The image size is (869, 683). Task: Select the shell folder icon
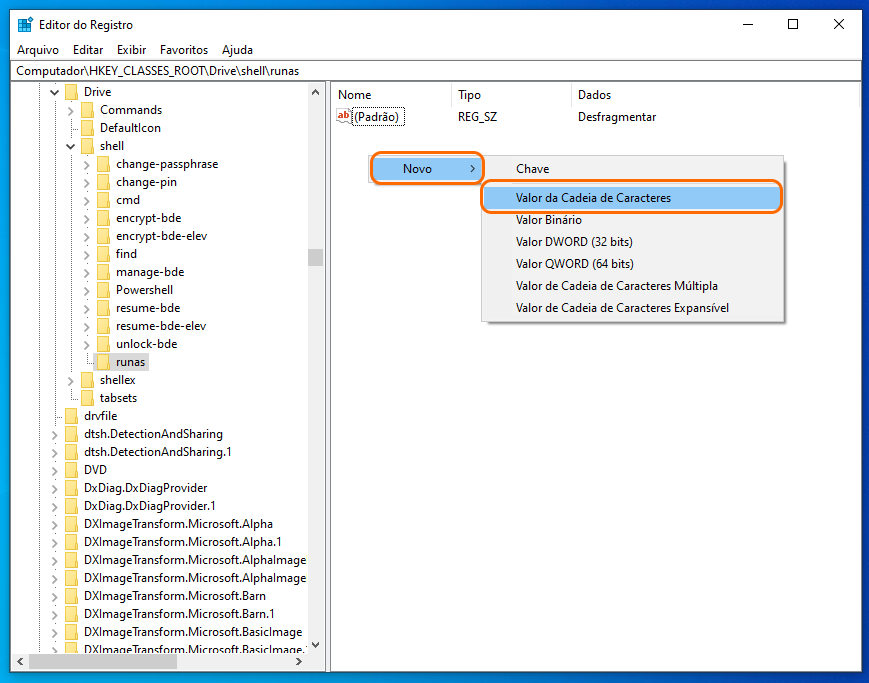click(88, 146)
